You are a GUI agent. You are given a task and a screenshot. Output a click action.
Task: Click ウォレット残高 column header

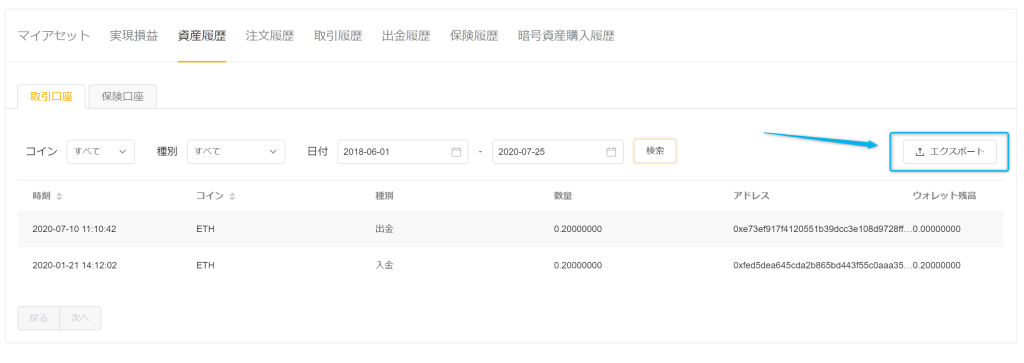(x=944, y=196)
